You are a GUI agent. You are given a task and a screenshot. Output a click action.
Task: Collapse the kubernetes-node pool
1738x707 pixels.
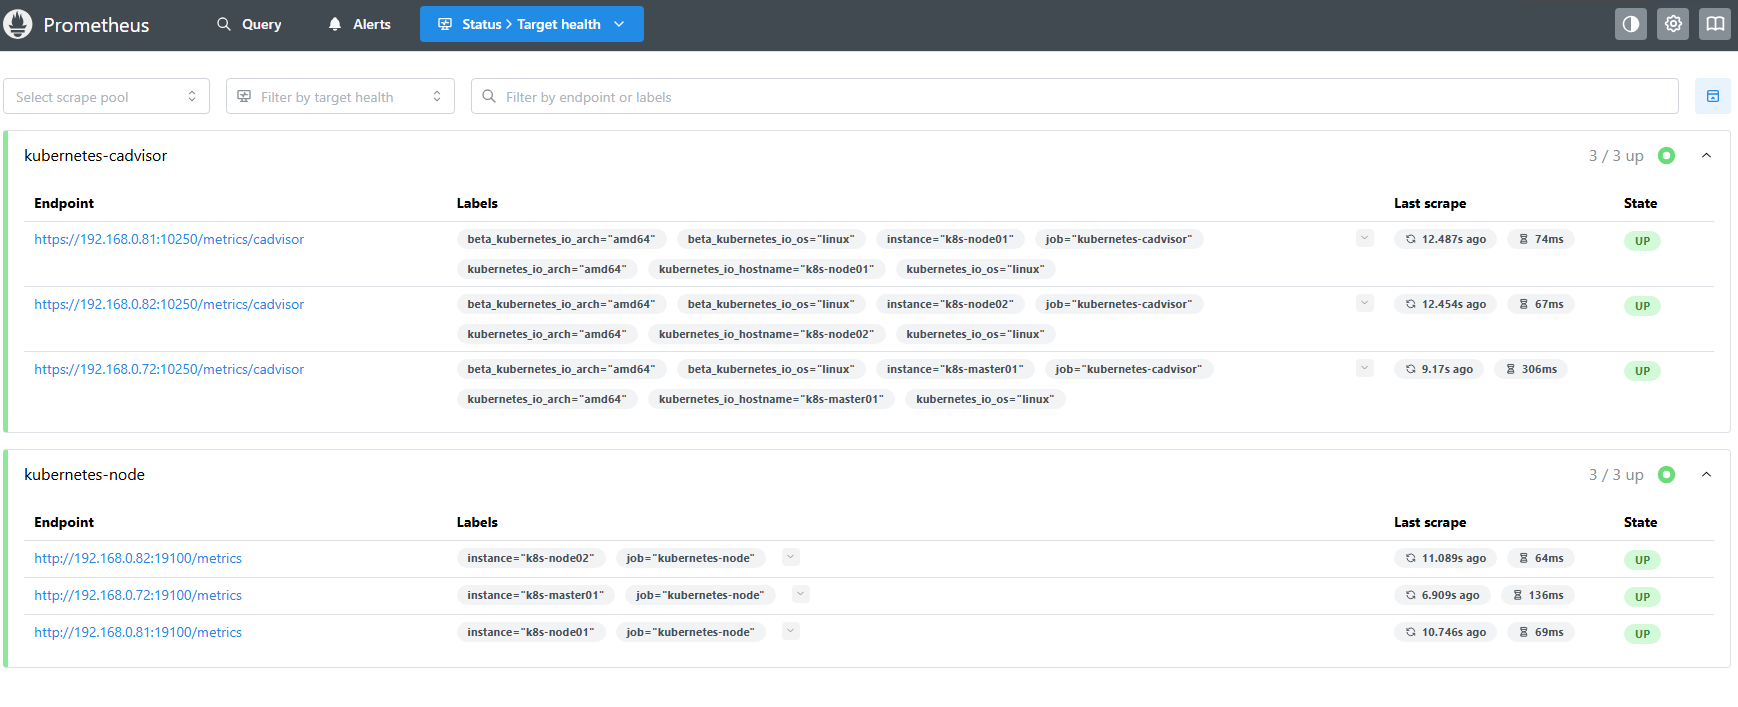1706,474
